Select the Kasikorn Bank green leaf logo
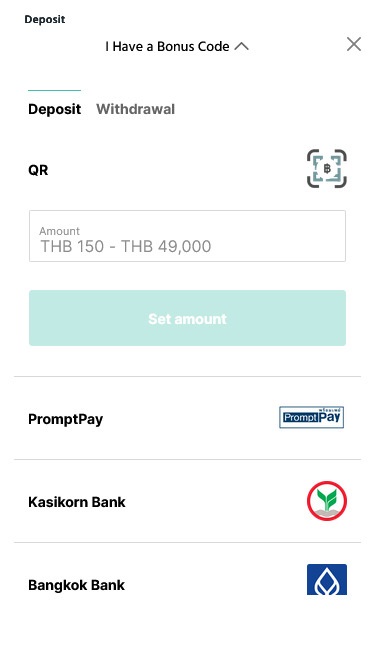Image resolution: width=375 pixels, height=667 pixels. tap(327, 501)
